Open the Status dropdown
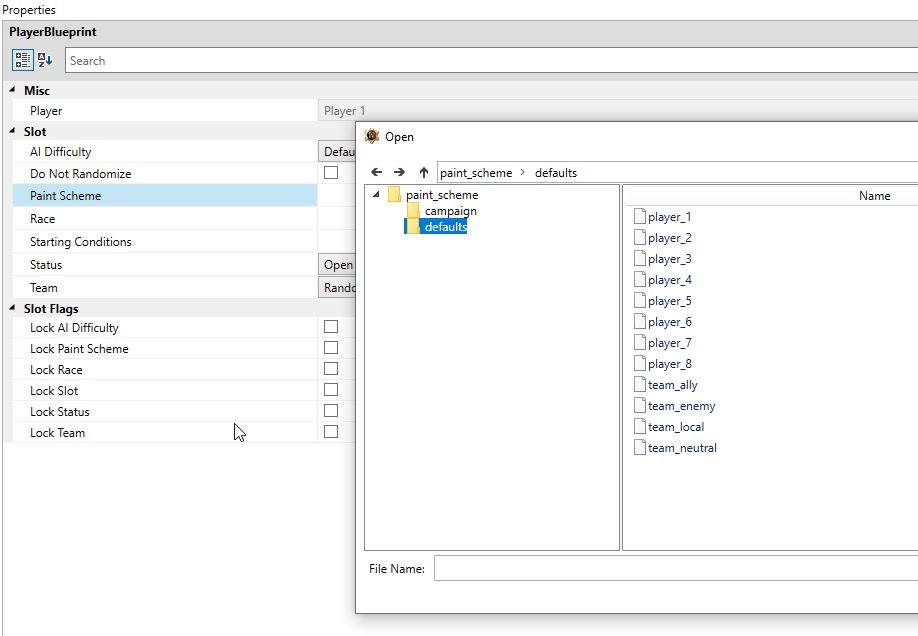The width and height of the screenshot is (918, 636). pos(337,265)
